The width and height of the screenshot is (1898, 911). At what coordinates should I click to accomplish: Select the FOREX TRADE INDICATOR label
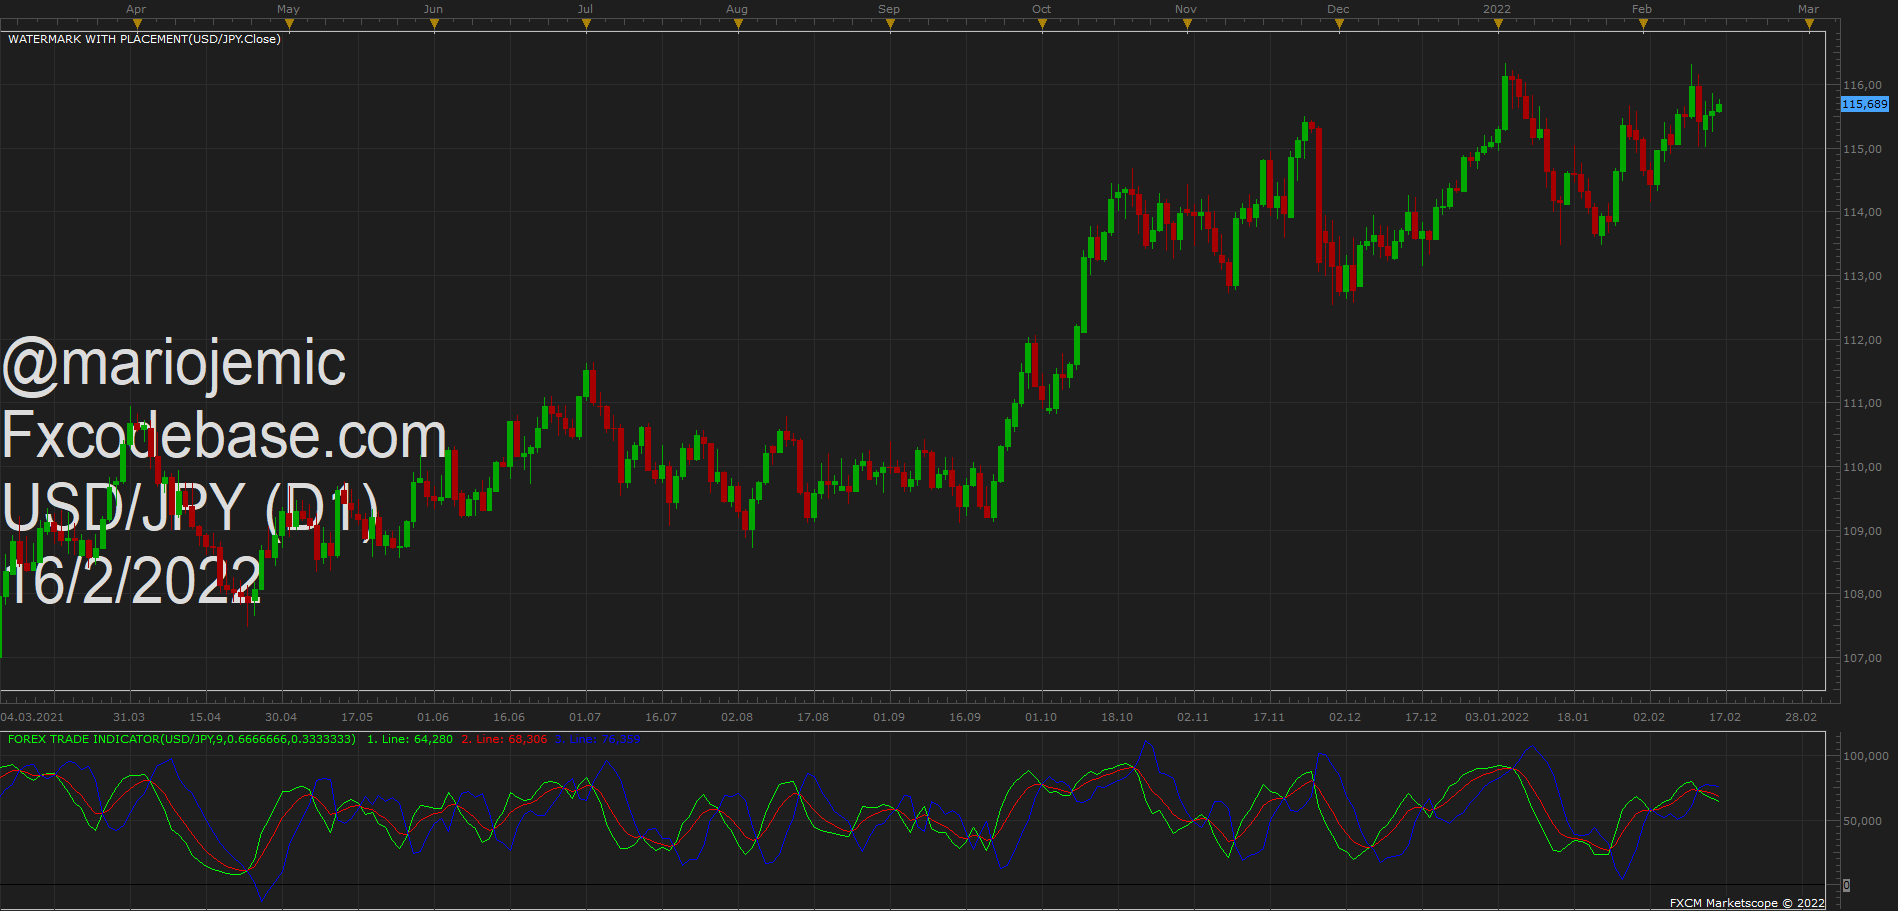[182, 740]
